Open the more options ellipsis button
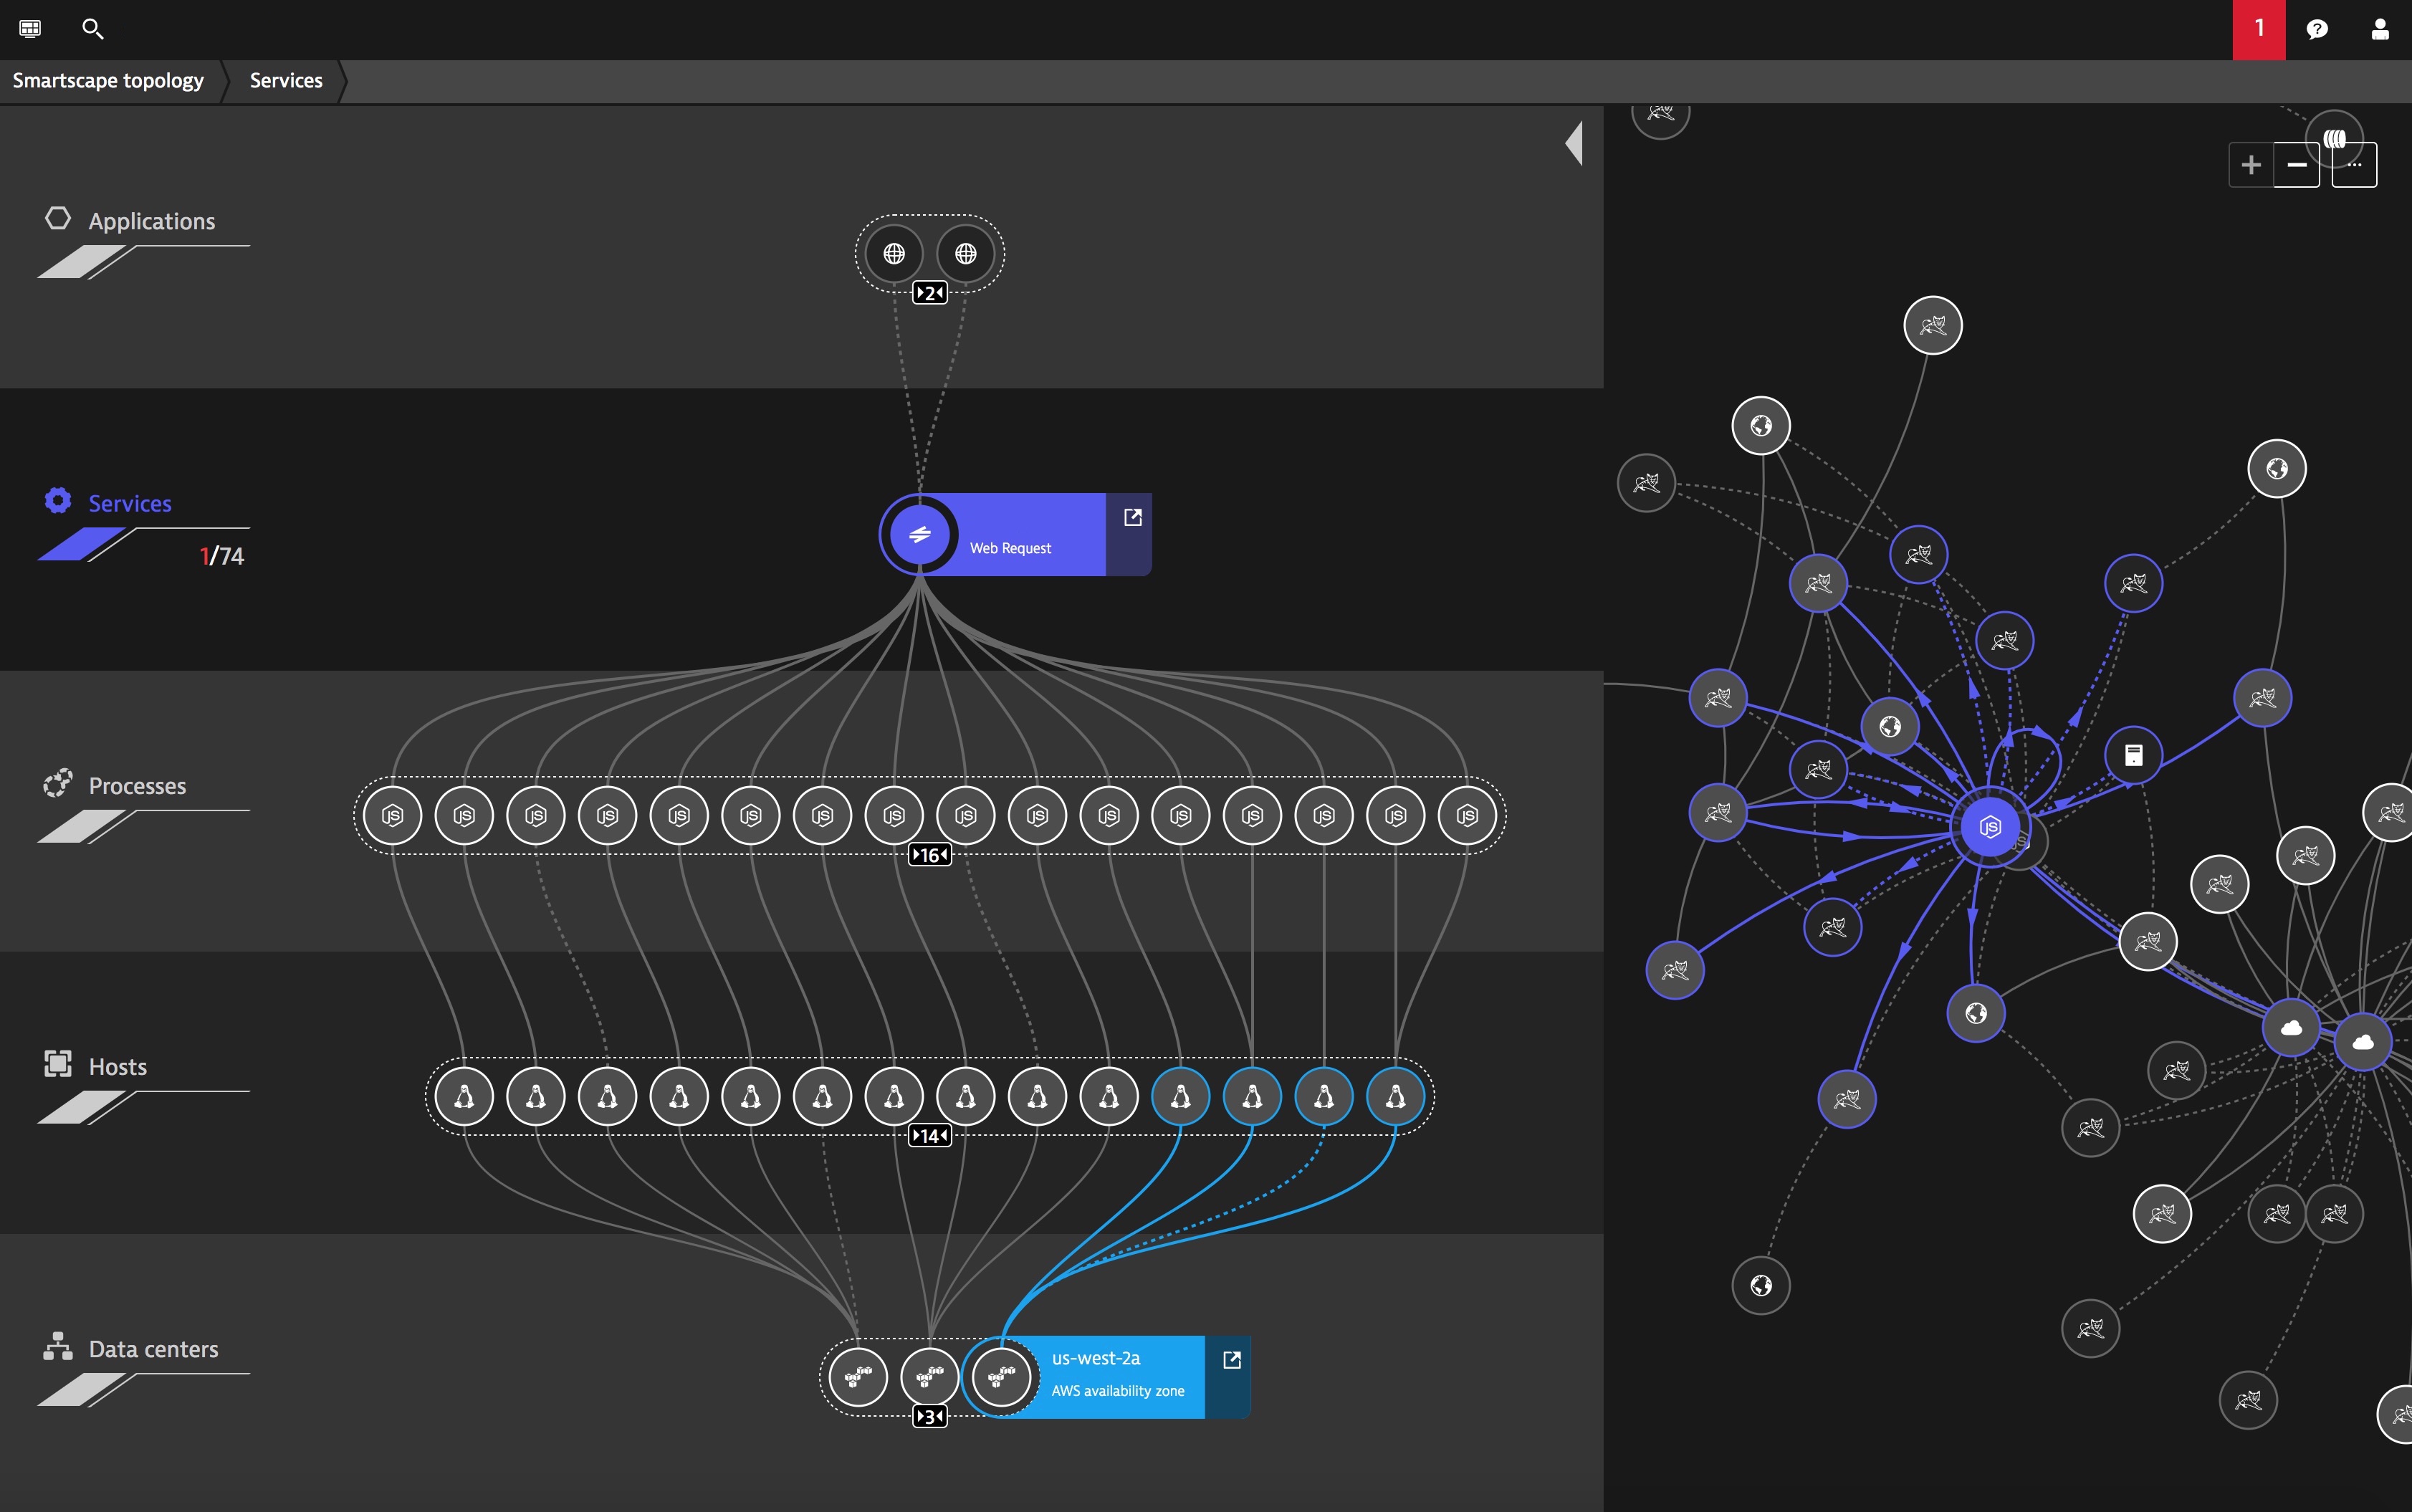 pyautogui.click(x=2355, y=165)
